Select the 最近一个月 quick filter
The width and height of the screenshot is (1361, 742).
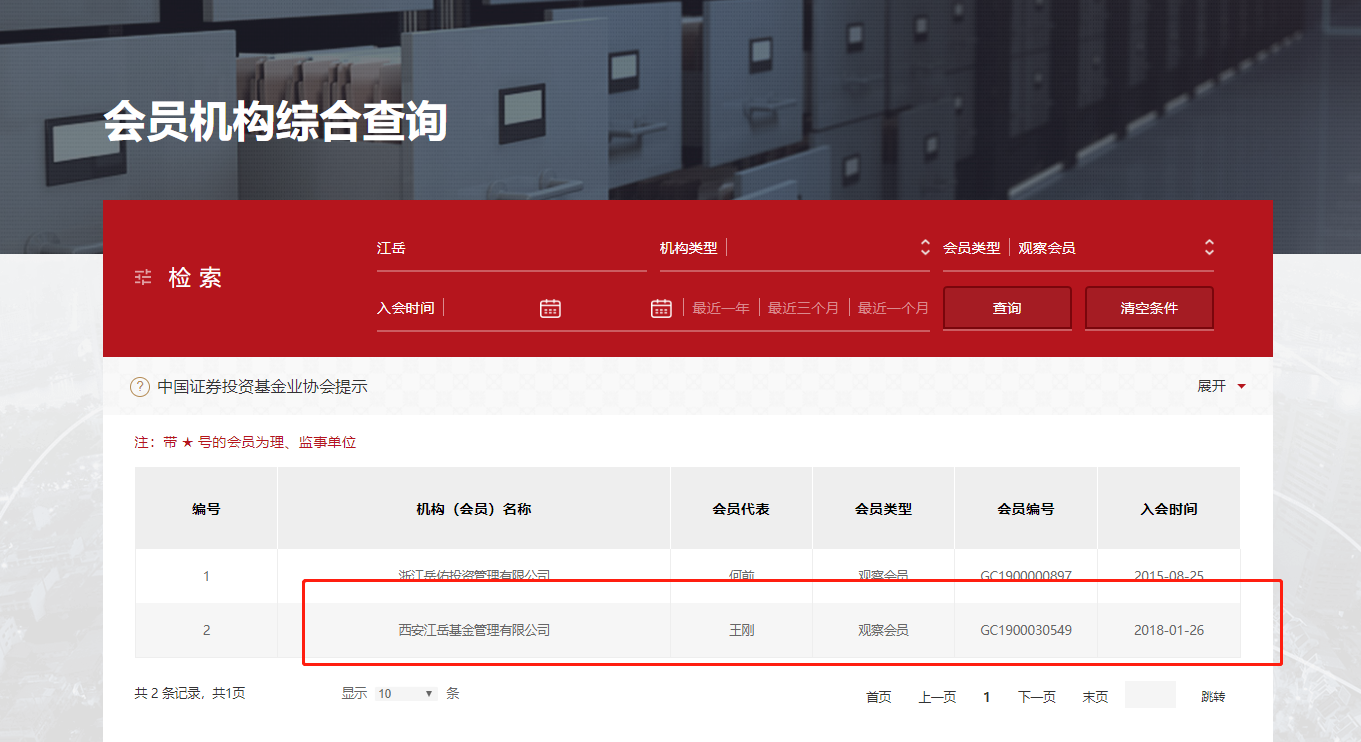pyautogui.click(x=893, y=308)
